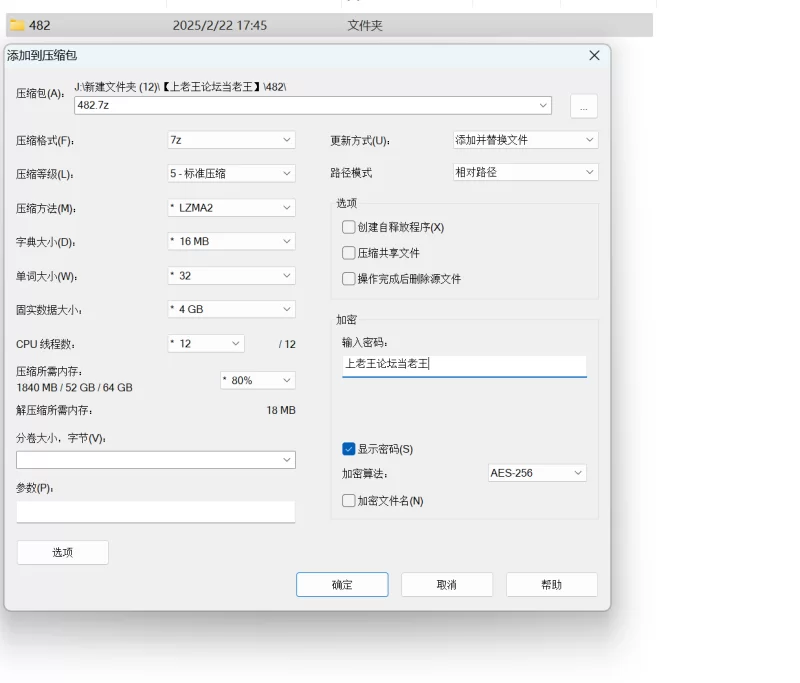This screenshot has width=800, height=683.
Task: Uncheck 显示密码(S) checkbox
Action: point(348,449)
